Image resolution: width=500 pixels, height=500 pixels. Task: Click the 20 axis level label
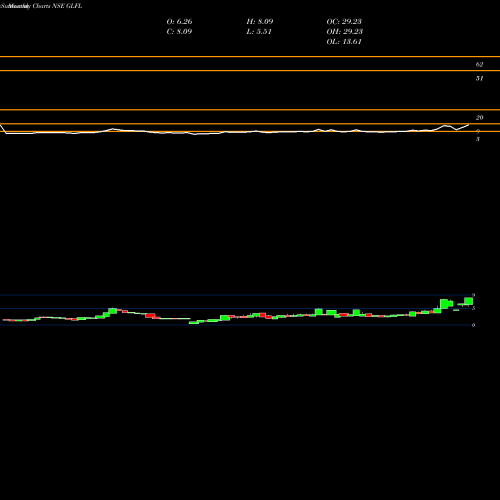pyautogui.click(x=479, y=118)
